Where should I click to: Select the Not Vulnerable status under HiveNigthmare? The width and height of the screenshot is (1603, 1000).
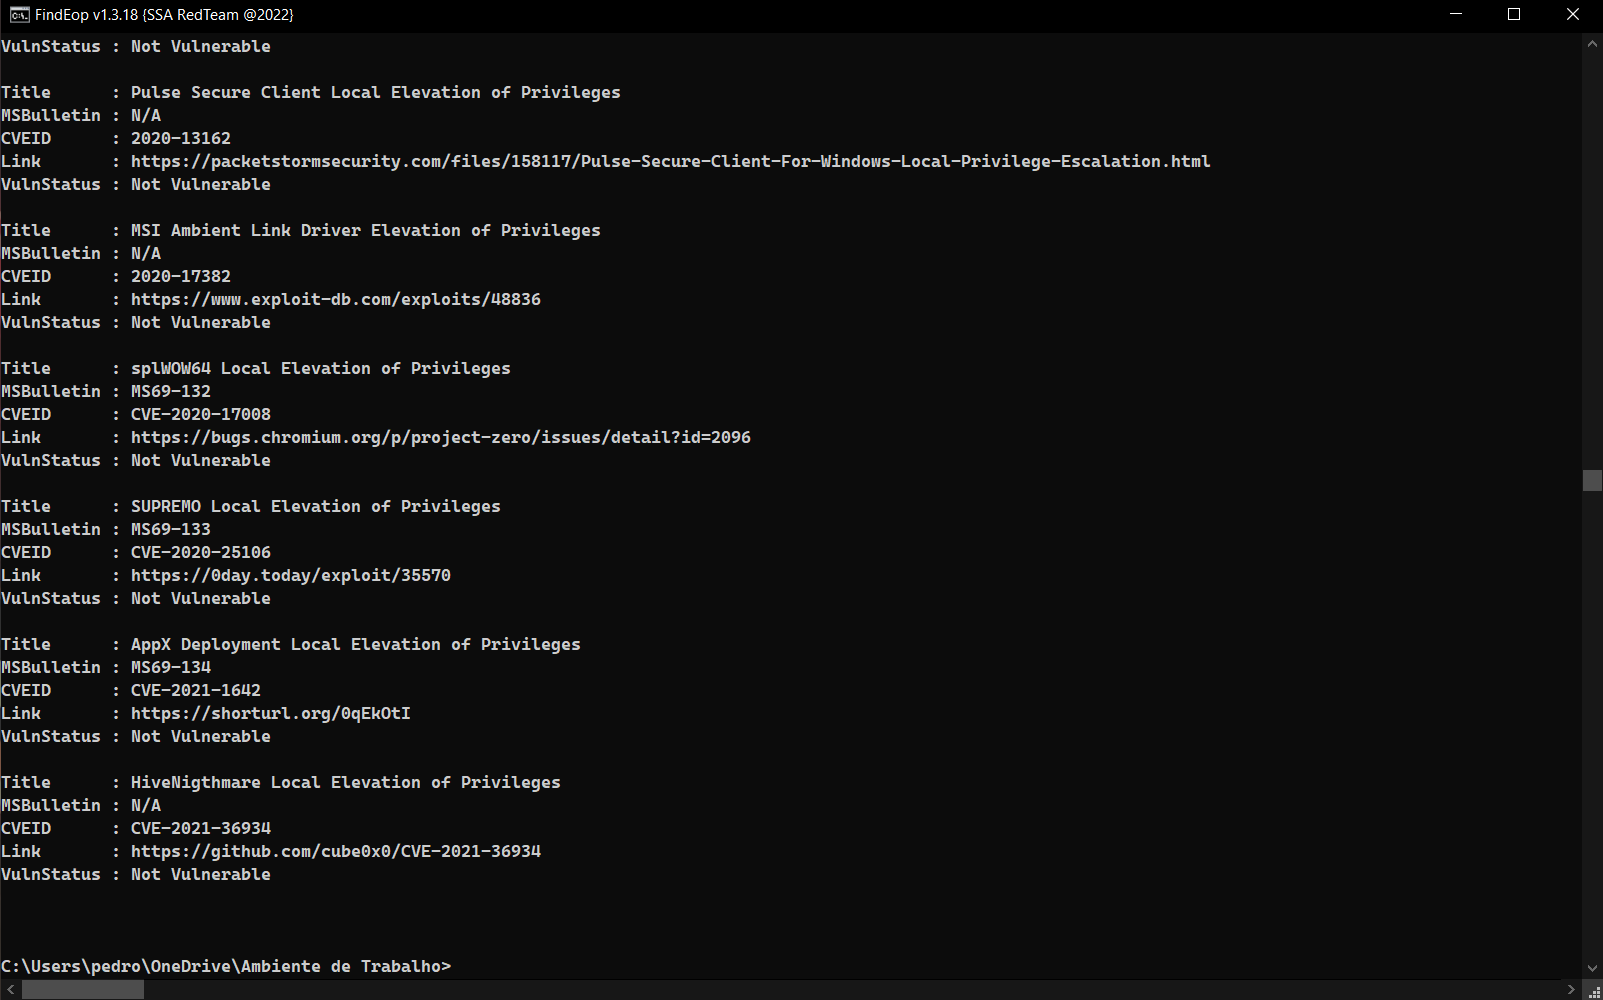coord(200,874)
